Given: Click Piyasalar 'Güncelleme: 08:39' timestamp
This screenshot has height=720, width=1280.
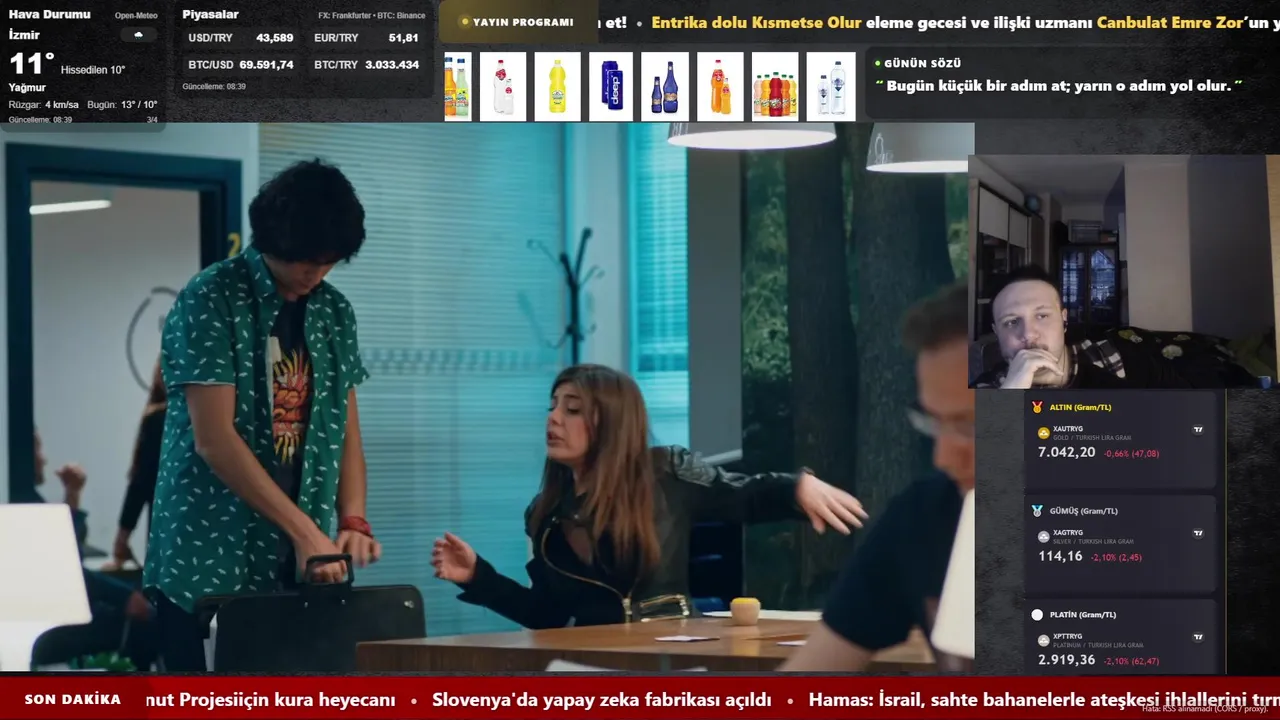Looking at the screenshot, I should [x=214, y=87].
